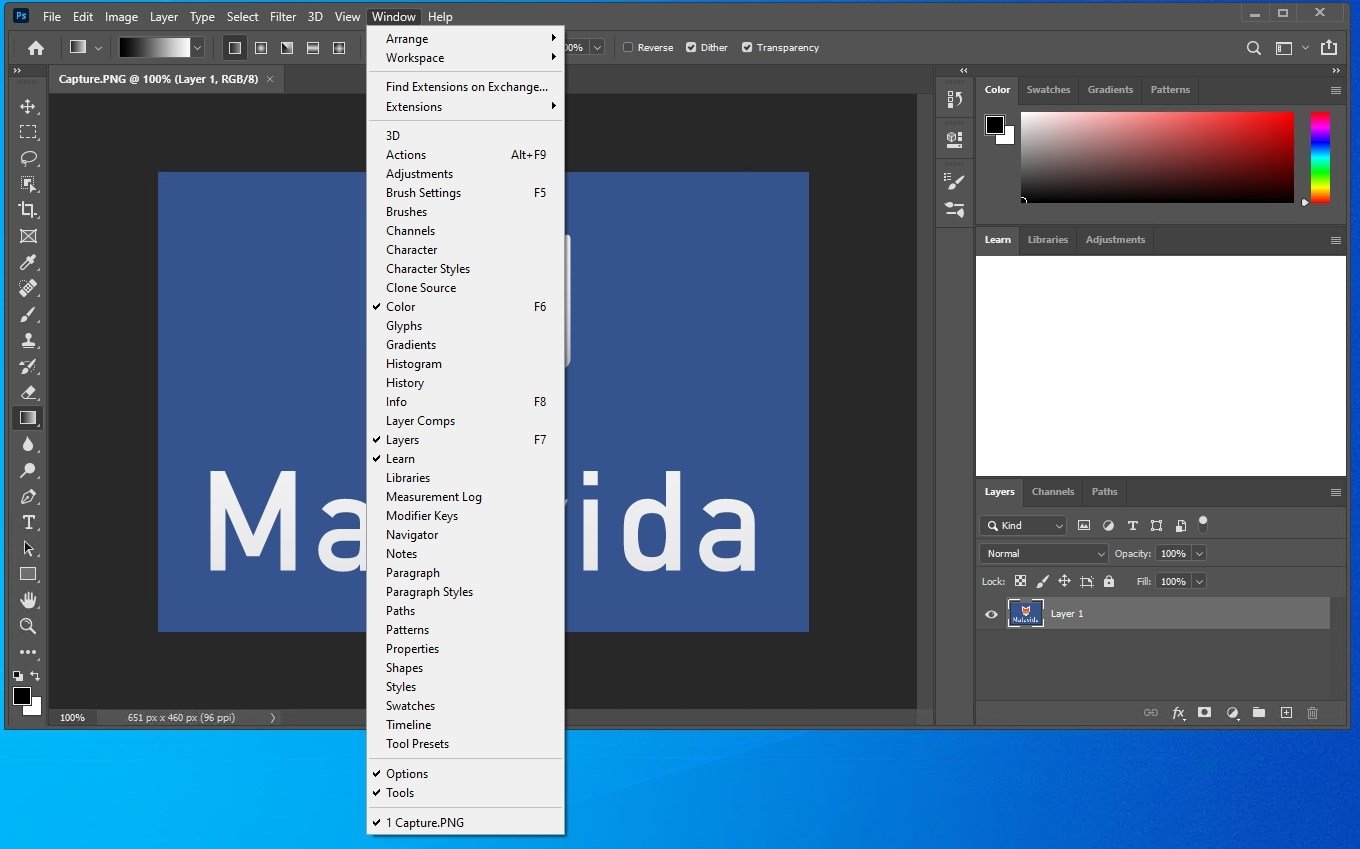Select the Brush tool

[28, 314]
